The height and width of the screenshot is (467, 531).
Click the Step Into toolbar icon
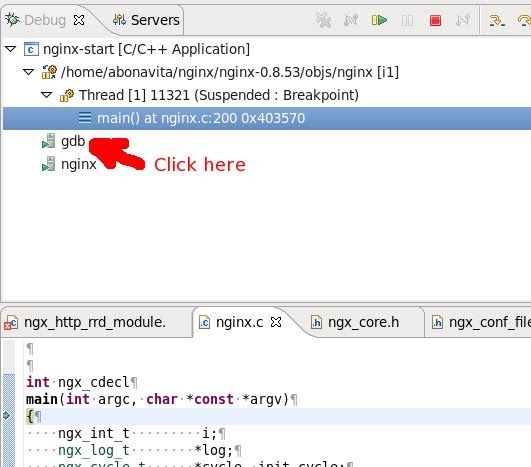coord(497,20)
